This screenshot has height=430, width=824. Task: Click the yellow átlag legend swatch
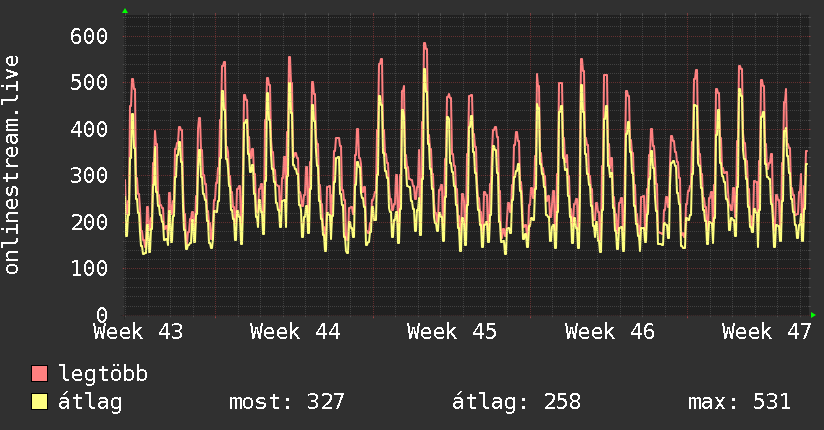tap(39, 401)
